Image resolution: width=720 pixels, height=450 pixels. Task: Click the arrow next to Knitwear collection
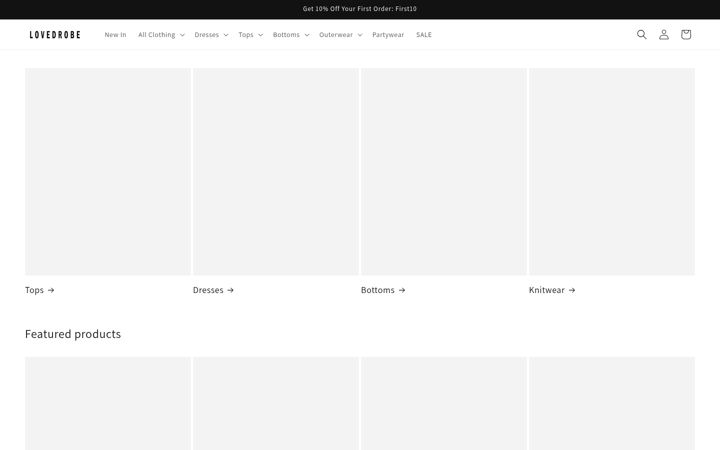tap(572, 290)
